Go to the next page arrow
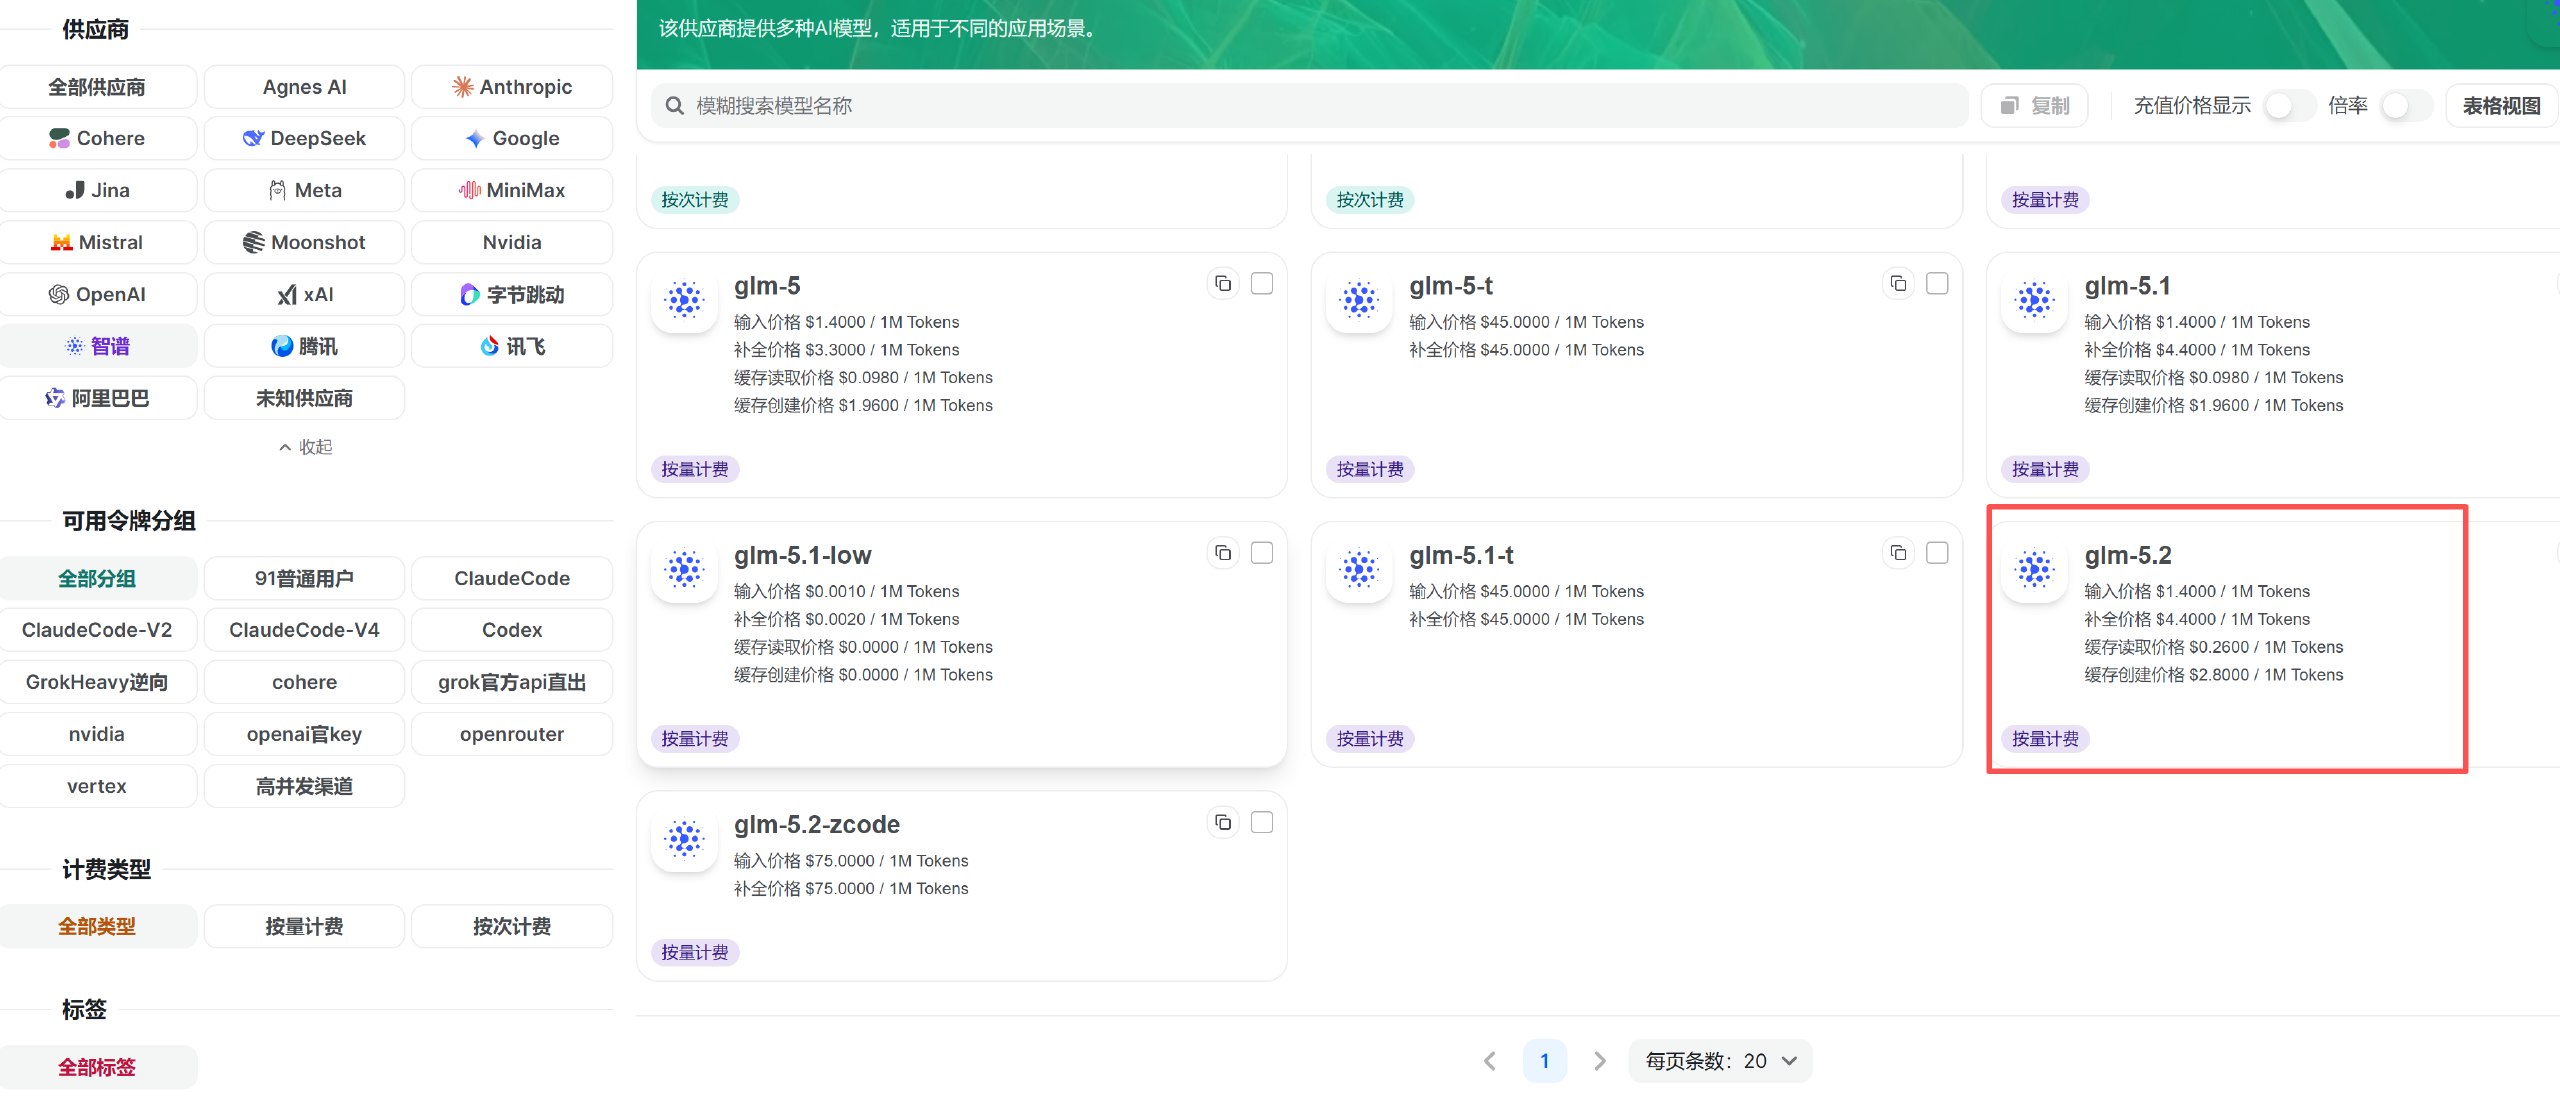Image resolution: width=2560 pixels, height=1104 pixels. (x=1599, y=1061)
